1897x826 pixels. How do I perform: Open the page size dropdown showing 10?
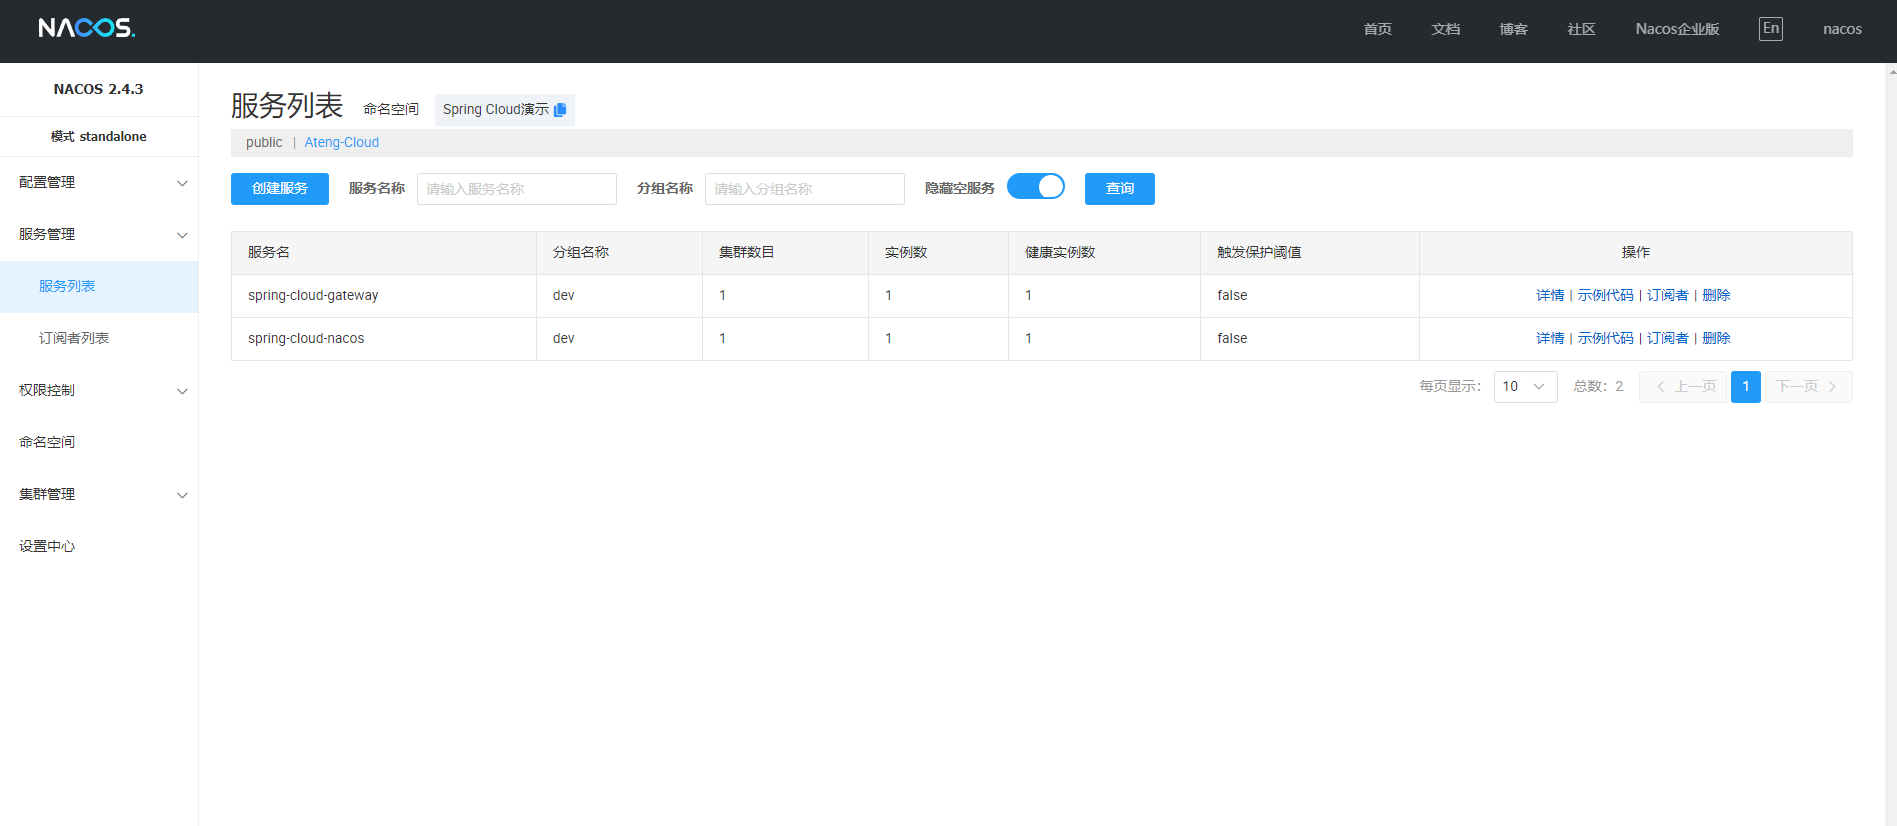click(1524, 387)
